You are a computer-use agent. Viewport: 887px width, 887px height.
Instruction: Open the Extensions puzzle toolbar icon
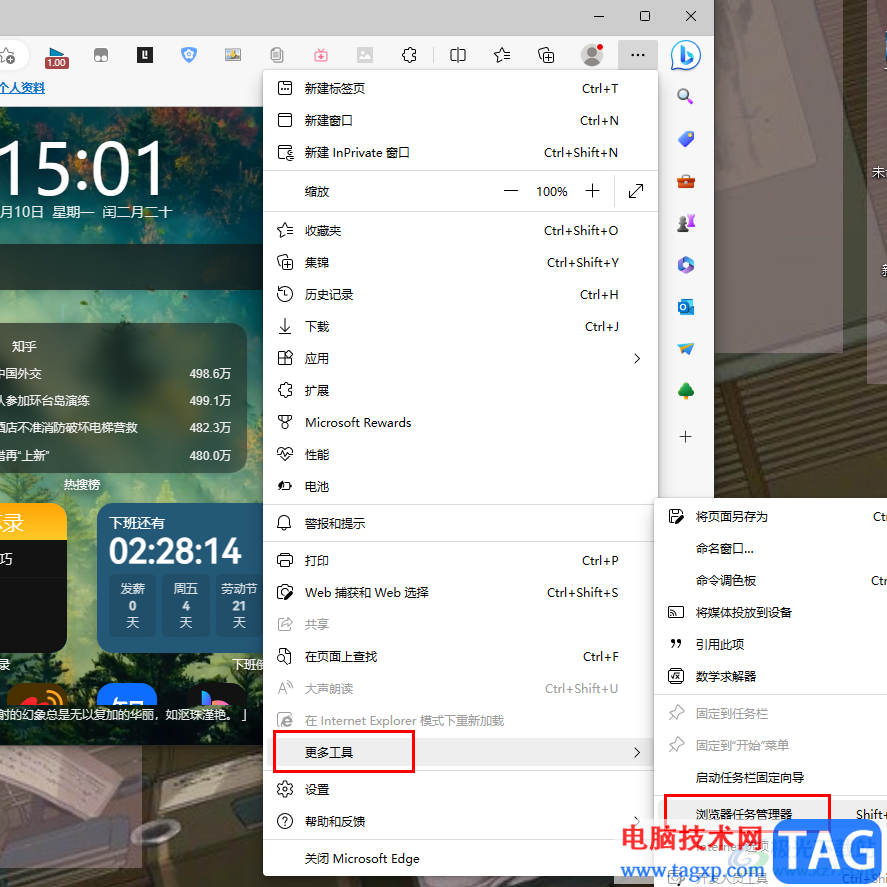[x=409, y=55]
